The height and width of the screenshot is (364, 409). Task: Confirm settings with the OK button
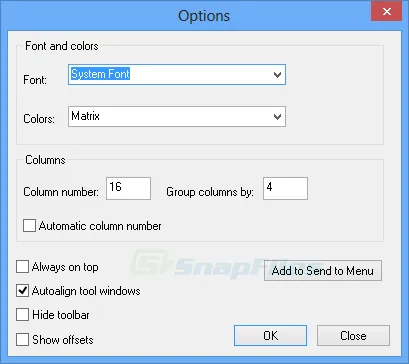(x=270, y=336)
